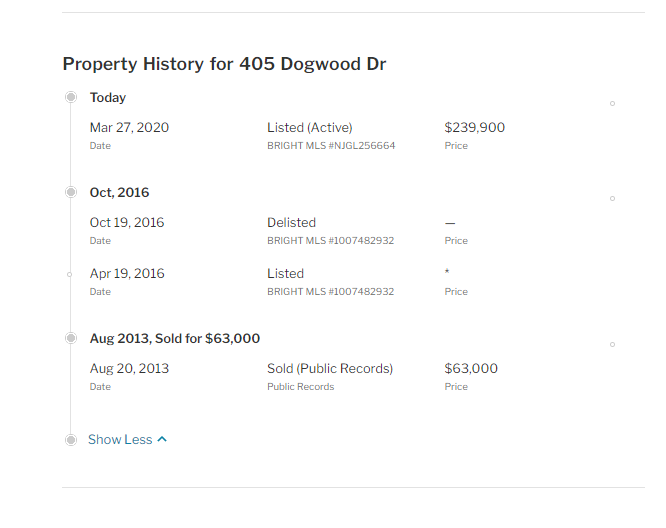Select the Today section heading
666x528 pixels.
(108, 98)
